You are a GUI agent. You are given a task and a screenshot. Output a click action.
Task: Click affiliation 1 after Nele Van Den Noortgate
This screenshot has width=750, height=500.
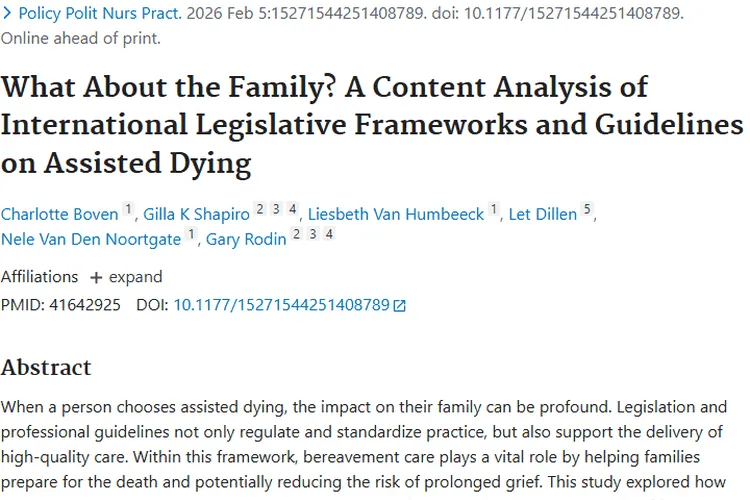pos(192,236)
